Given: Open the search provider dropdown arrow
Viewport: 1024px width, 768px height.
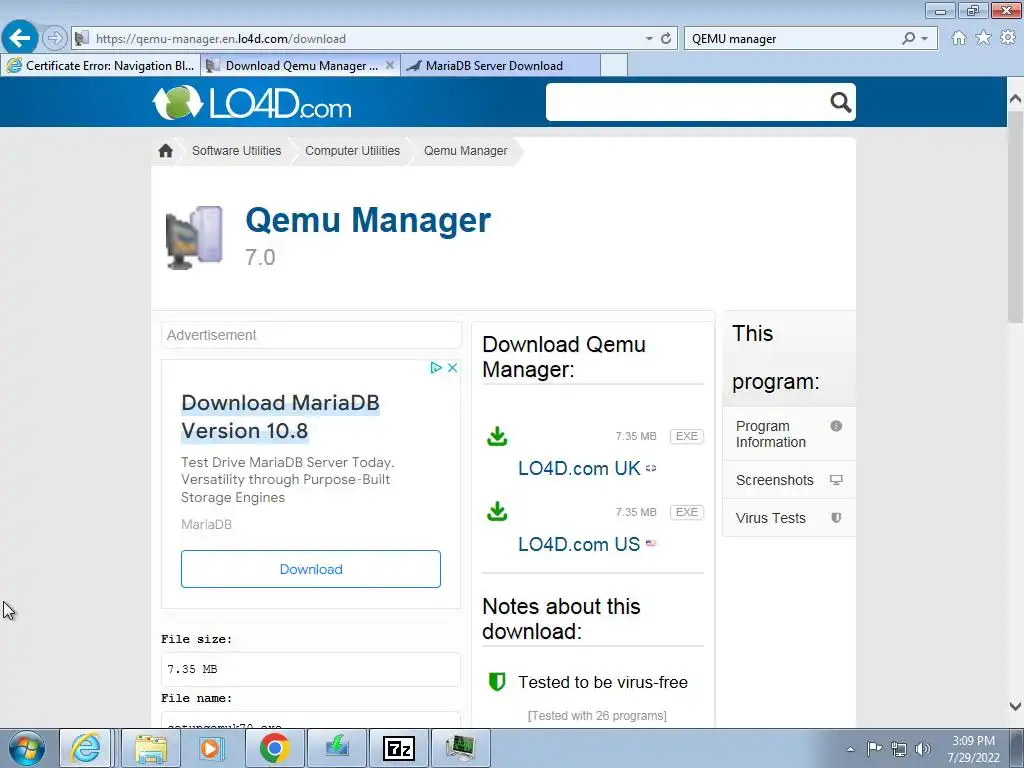Looking at the screenshot, I should coord(924,39).
